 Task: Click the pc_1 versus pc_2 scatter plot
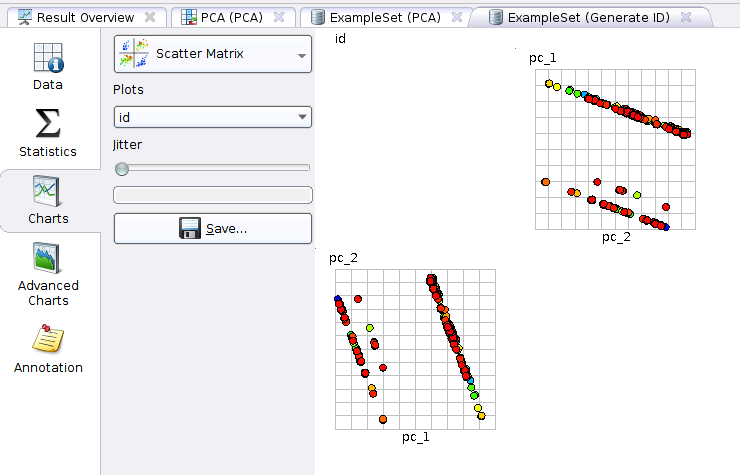pyautogui.click(x=614, y=150)
